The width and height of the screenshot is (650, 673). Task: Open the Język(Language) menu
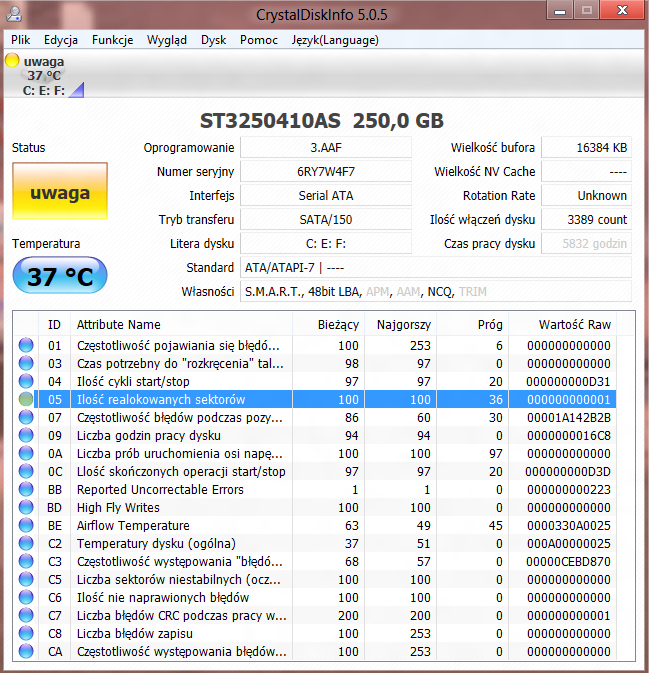[x=335, y=40]
